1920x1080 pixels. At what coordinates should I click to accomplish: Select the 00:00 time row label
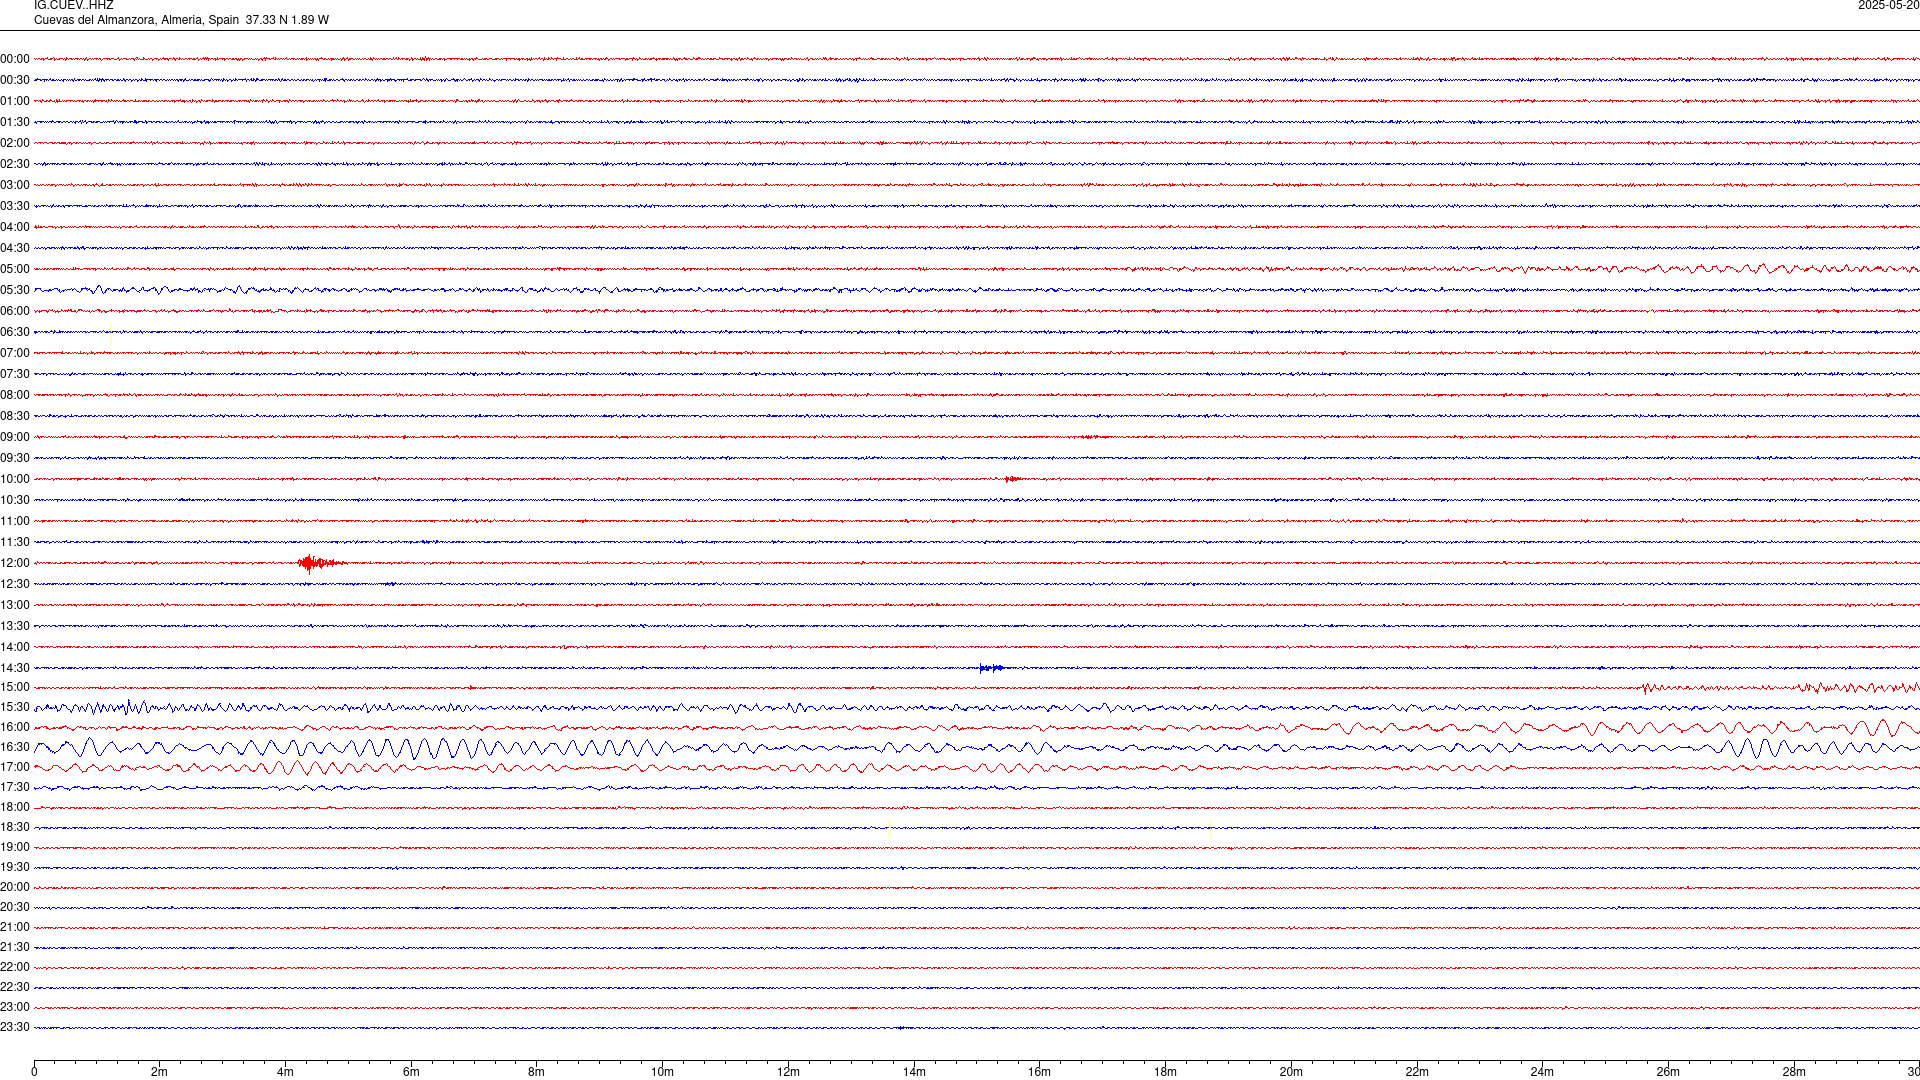15,59
